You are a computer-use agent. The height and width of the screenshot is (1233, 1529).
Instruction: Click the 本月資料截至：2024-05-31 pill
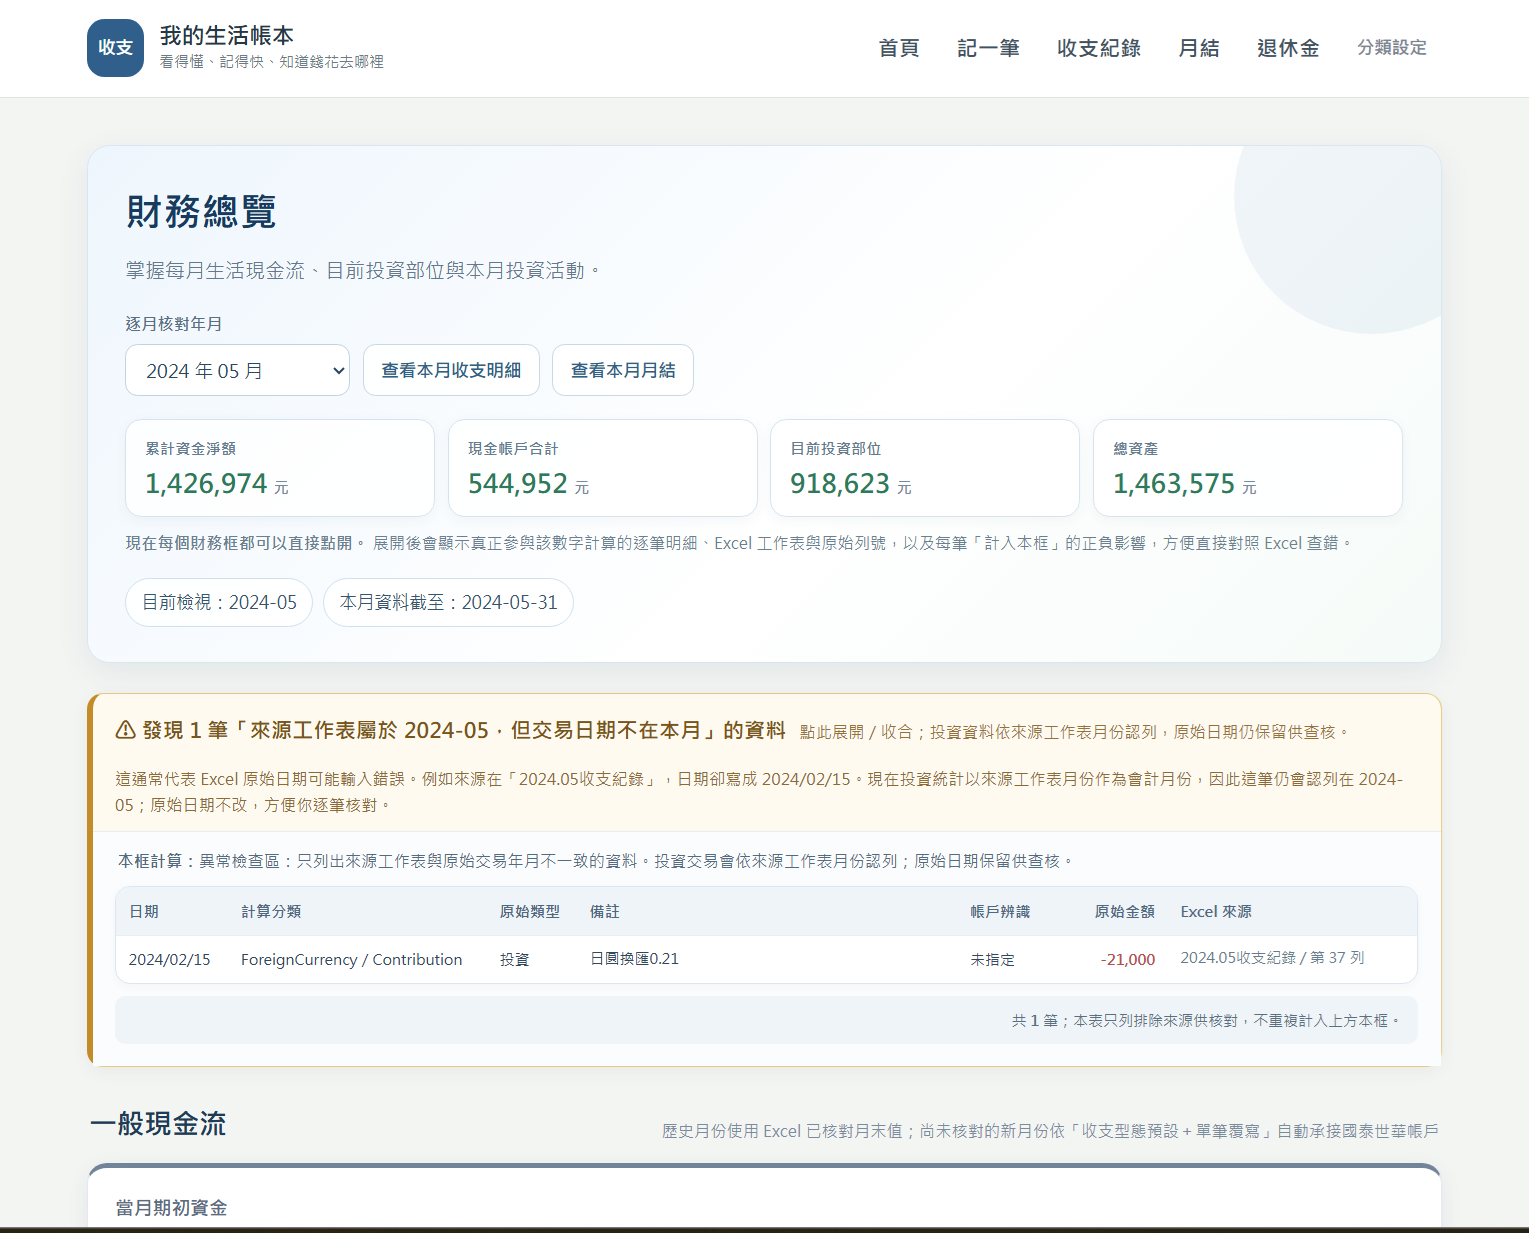click(x=448, y=602)
